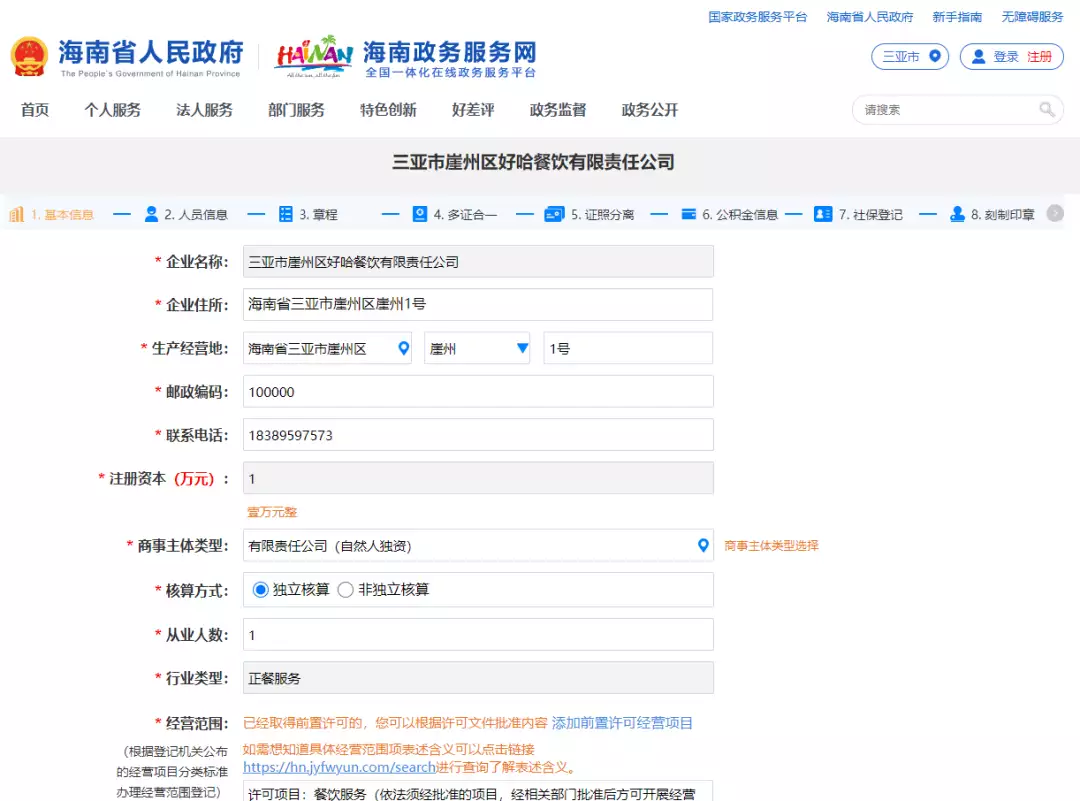Open the 政务公开 menu
The image size is (1080, 801).
click(650, 110)
